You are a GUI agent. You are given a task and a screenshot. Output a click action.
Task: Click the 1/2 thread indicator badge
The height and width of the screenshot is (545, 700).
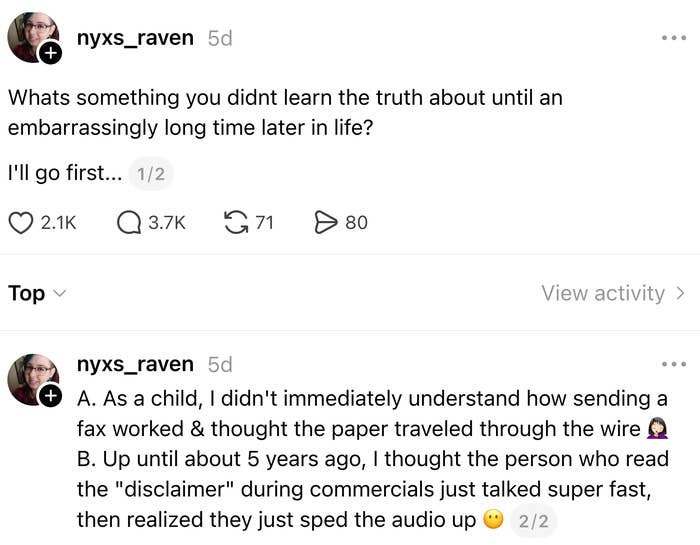click(150, 174)
